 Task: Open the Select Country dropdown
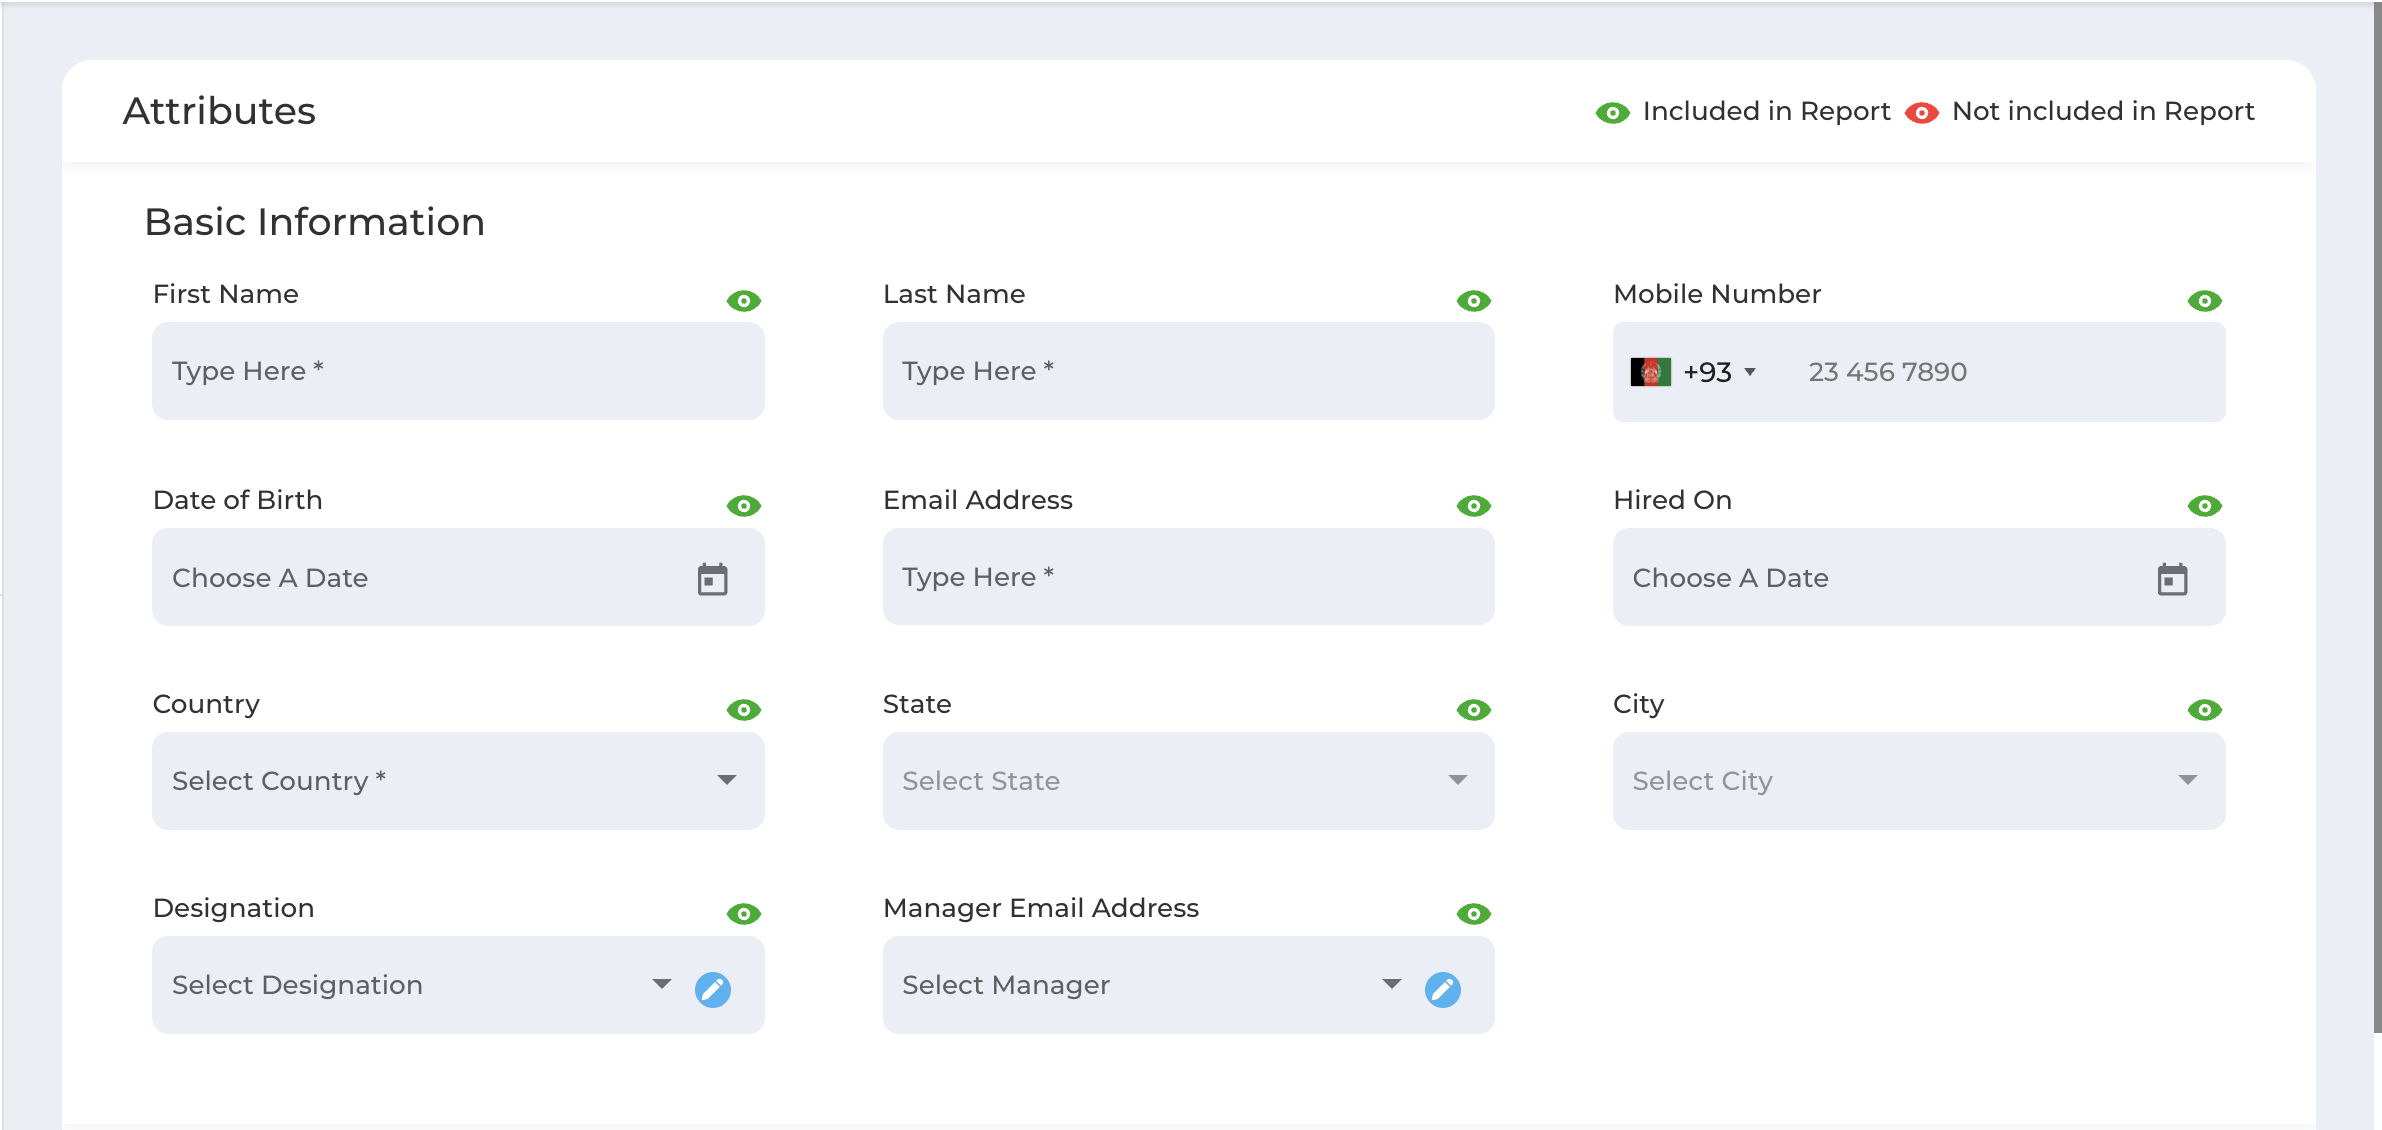point(458,780)
